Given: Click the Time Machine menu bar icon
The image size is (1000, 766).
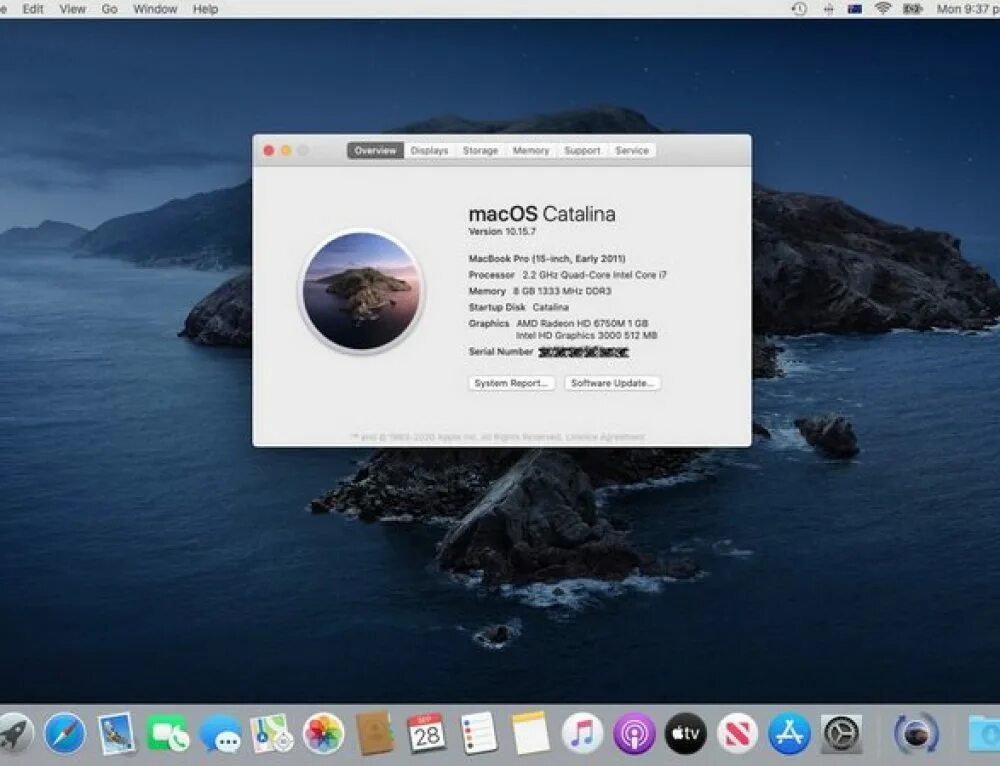Looking at the screenshot, I should pos(799,9).
